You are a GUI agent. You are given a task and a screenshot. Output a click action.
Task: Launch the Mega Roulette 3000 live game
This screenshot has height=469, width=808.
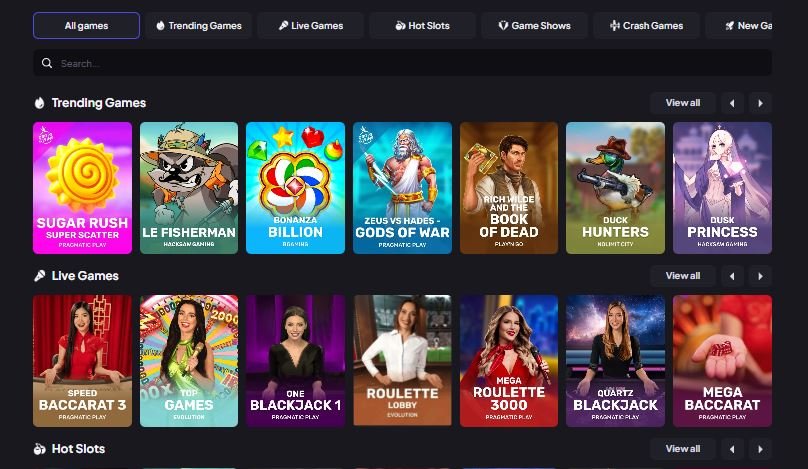[509, 361]
